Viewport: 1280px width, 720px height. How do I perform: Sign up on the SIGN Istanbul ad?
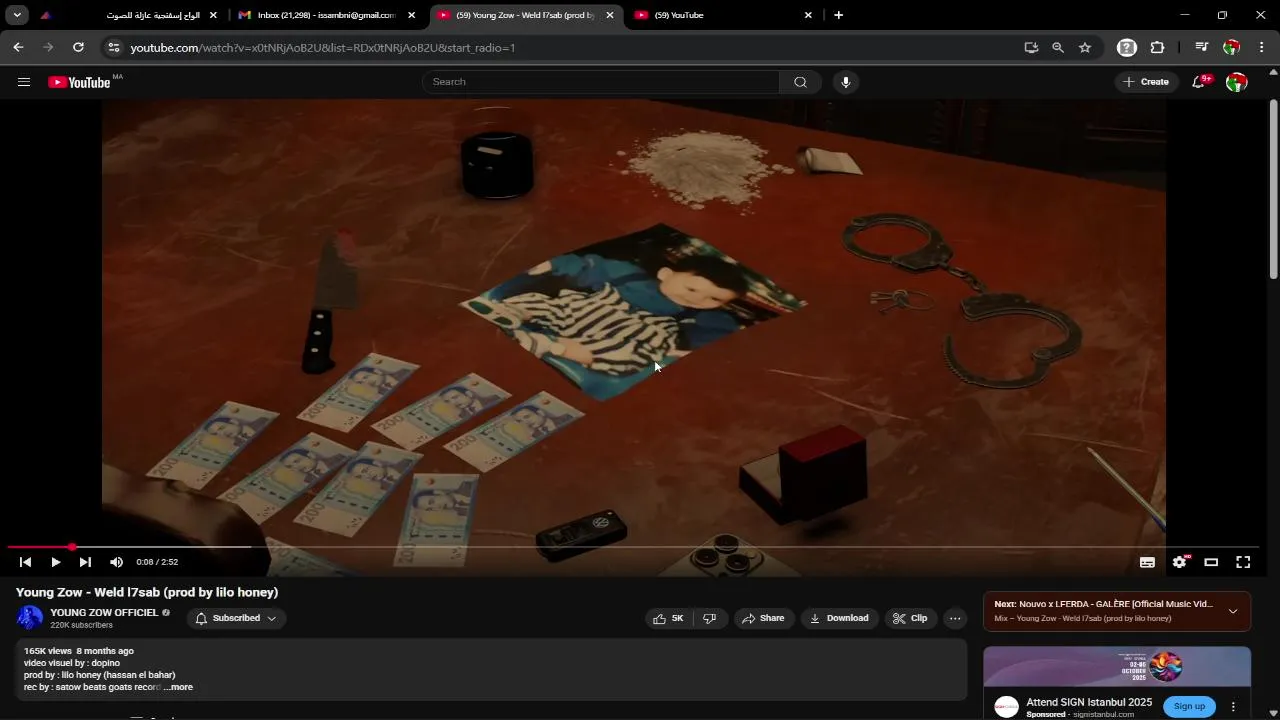(x=1189, y=706)
